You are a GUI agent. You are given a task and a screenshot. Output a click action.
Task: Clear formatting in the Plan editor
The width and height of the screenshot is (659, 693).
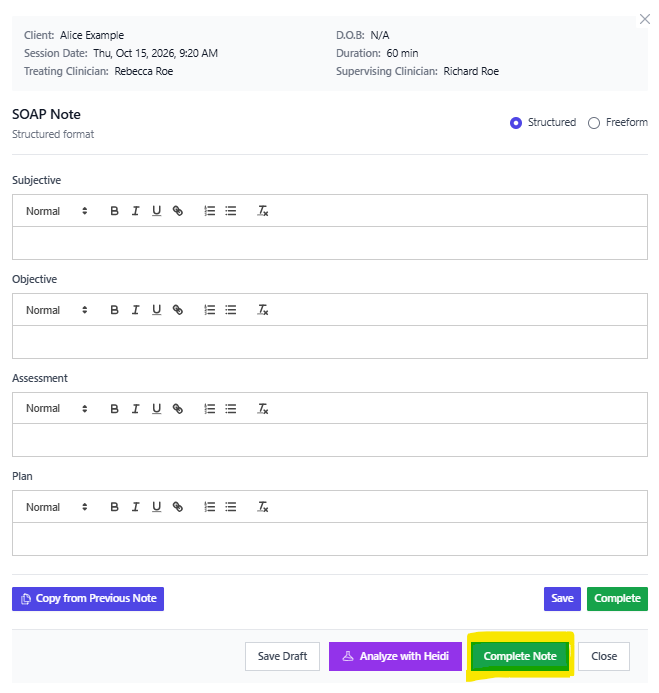tap(263, 507)
